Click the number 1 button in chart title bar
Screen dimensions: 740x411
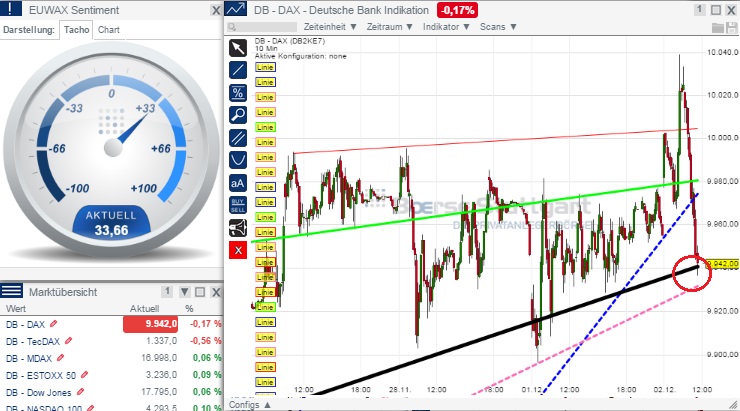pos(699,9)
